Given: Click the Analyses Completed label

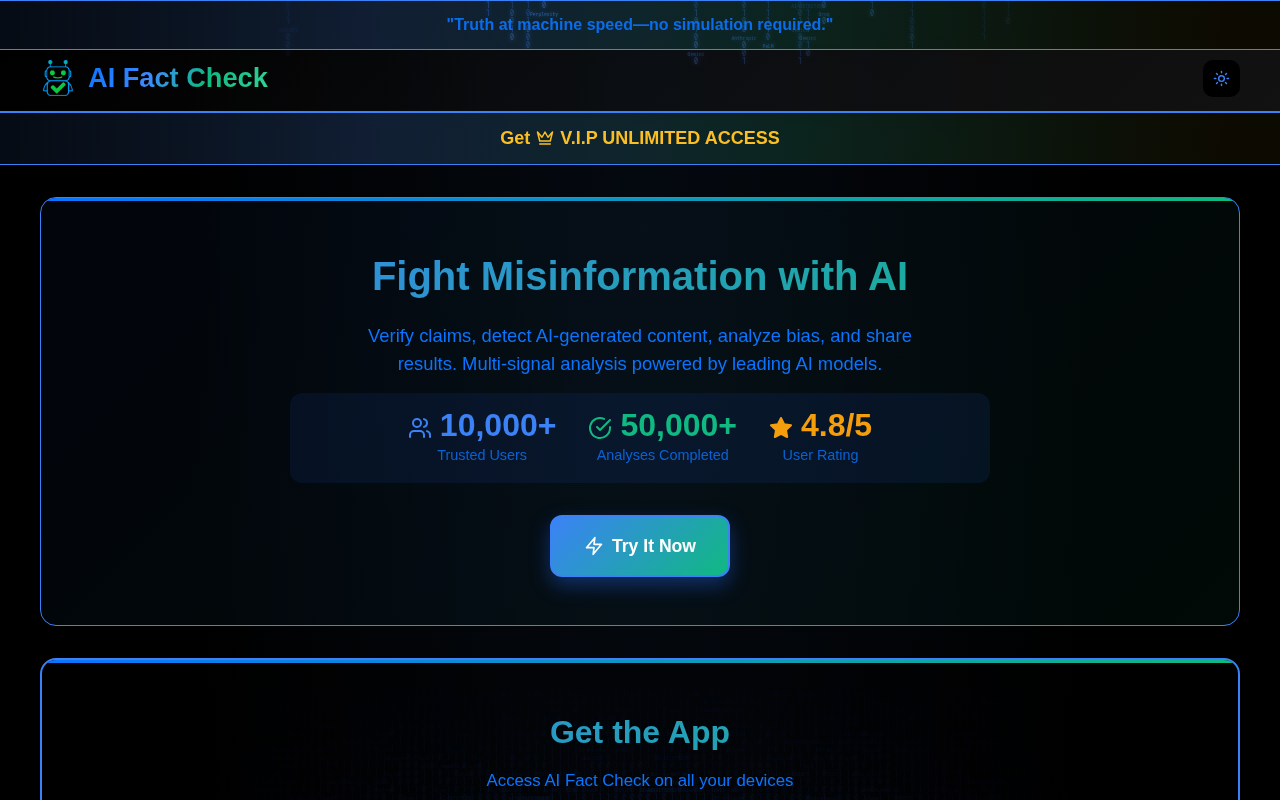Looking at the screenshot, I should (662, 455).
